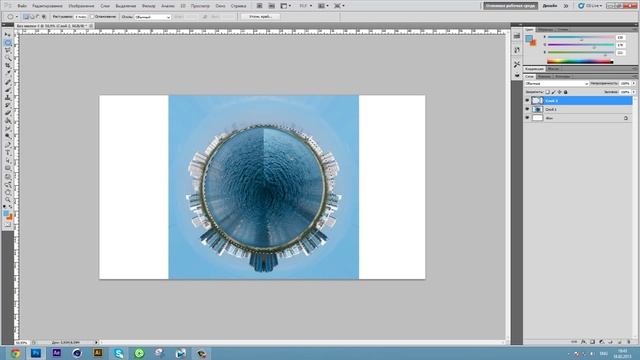The width and height of the screenshot is (640, 360).
Task: Open Illustrator from the Windows taskbar
Action: click(x=98, y=353)
